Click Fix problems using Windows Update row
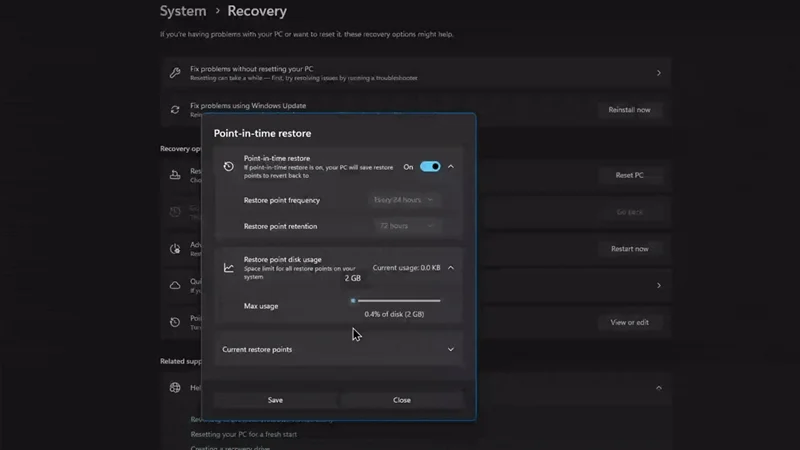This screenshot has height=450, width=800. (416, 110)
